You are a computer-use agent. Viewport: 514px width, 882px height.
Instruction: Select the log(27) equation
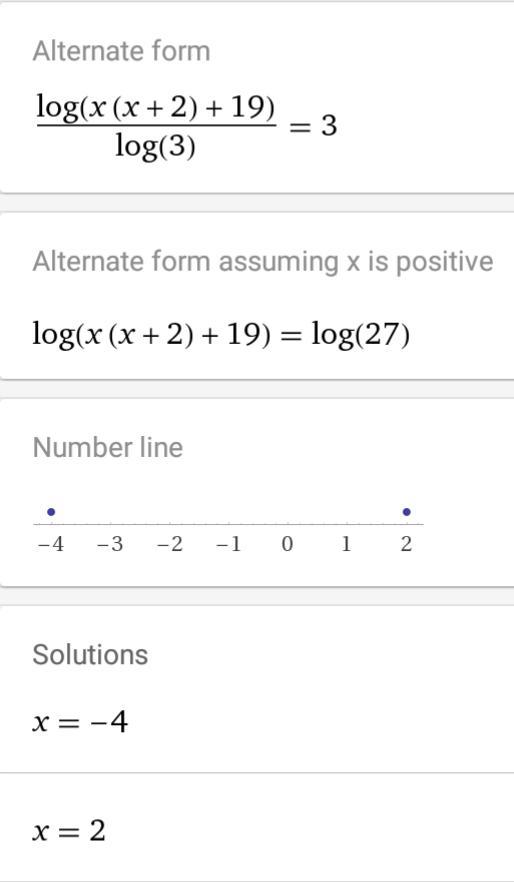pos(221,336)
